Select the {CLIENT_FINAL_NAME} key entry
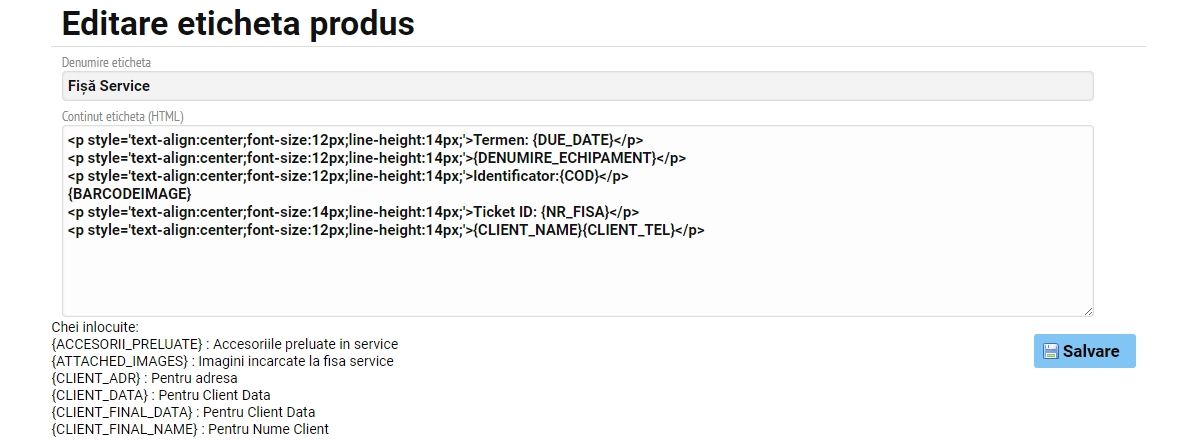Viewport: 1195px width, 440px height. pos(190,429)
